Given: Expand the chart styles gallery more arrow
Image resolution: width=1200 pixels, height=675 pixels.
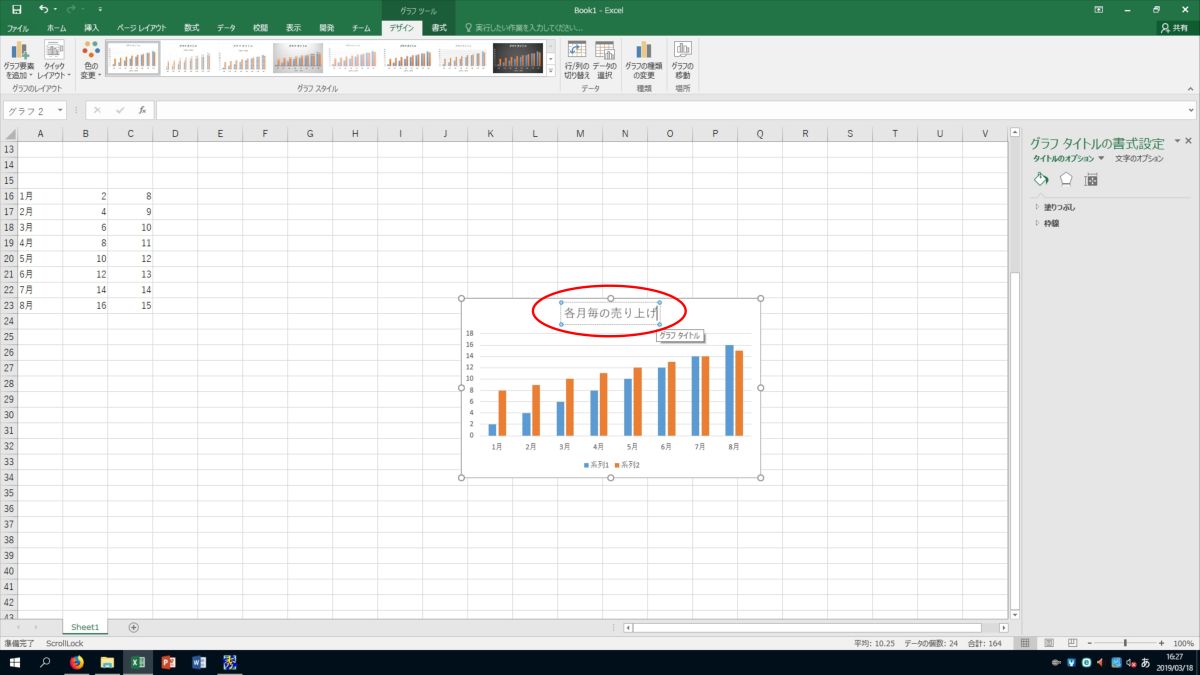Looking at the screenshot, I should click(x=551, y=70).
